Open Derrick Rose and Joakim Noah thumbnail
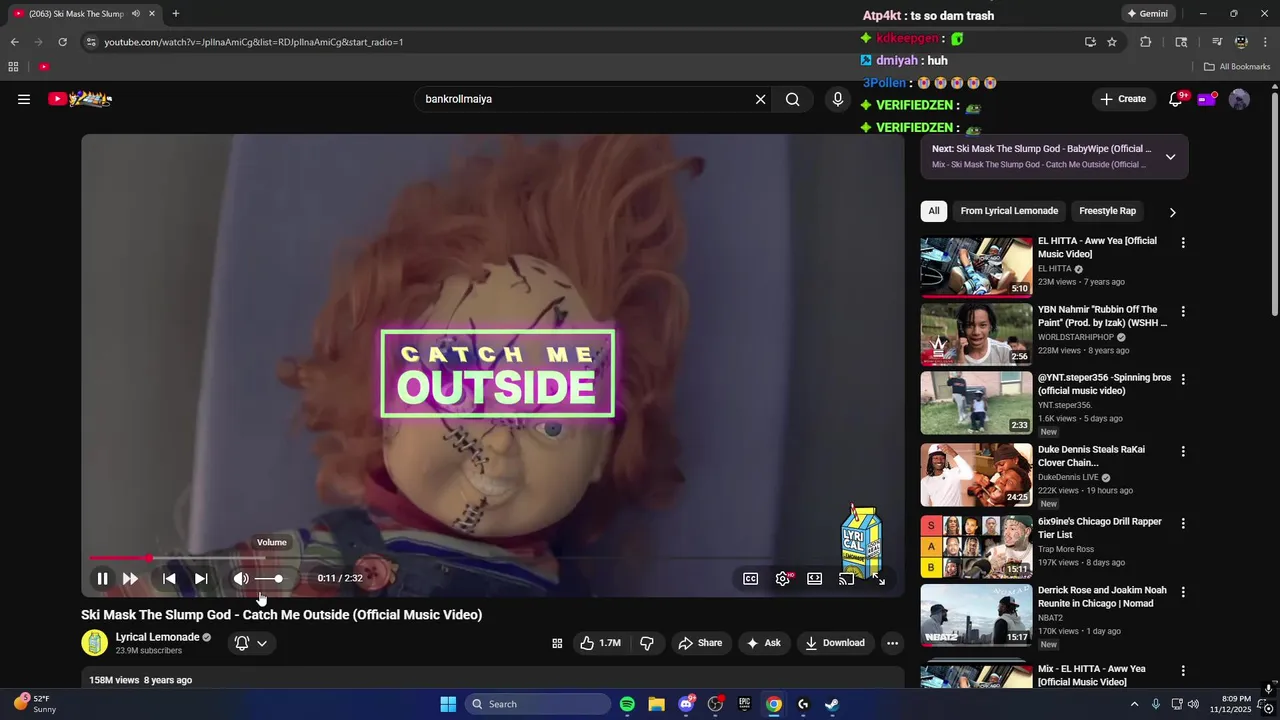 pyautogui.click(x=976, y=614)
